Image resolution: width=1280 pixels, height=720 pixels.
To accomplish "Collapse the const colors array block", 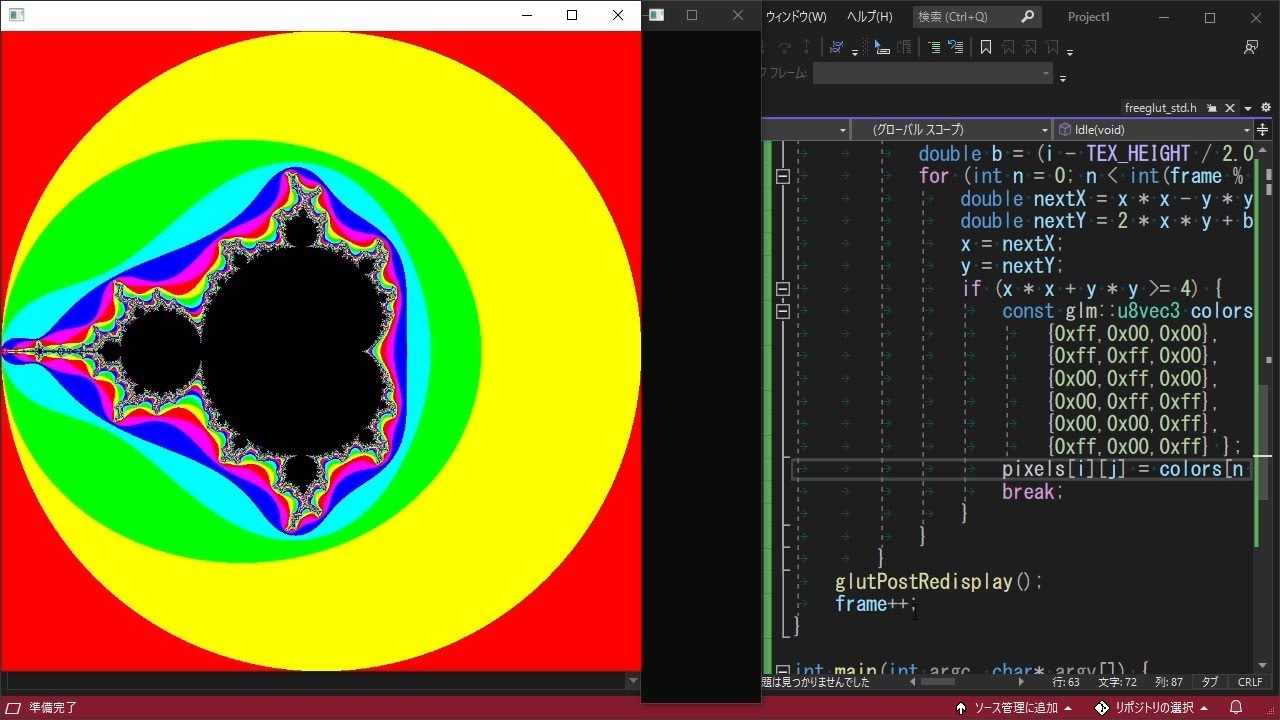I will click(783, 311).
